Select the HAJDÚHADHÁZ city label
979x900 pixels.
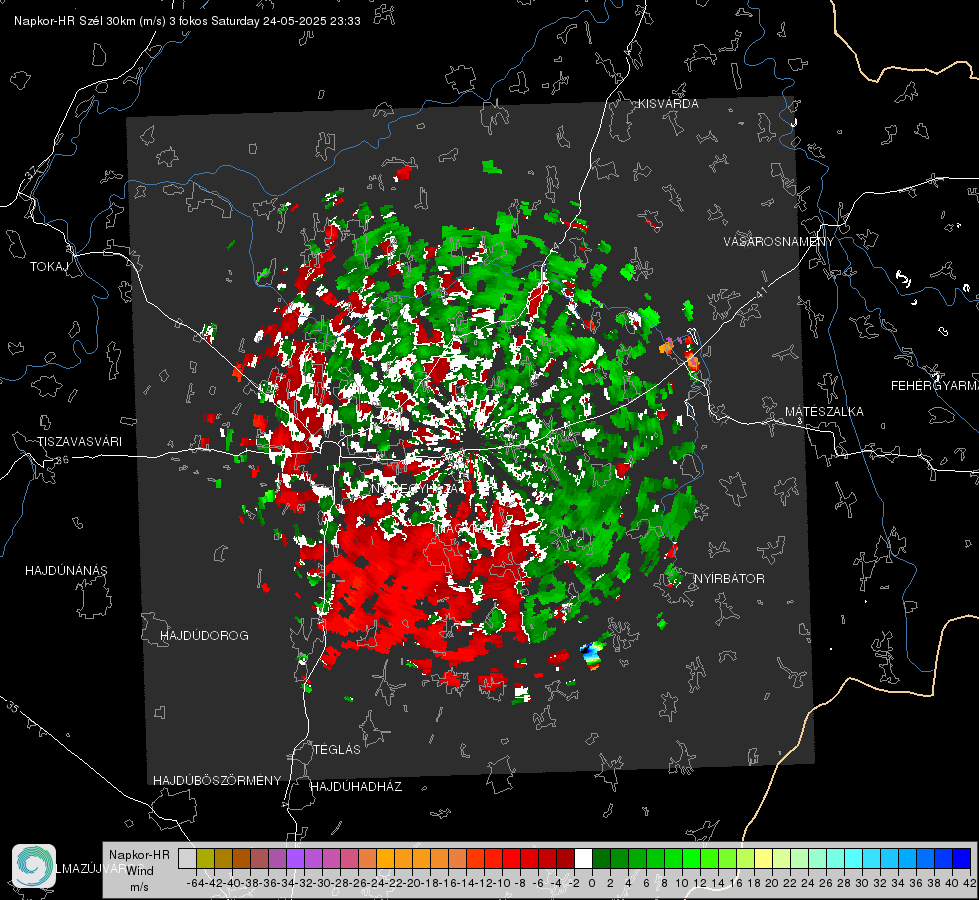coord(356,787)
